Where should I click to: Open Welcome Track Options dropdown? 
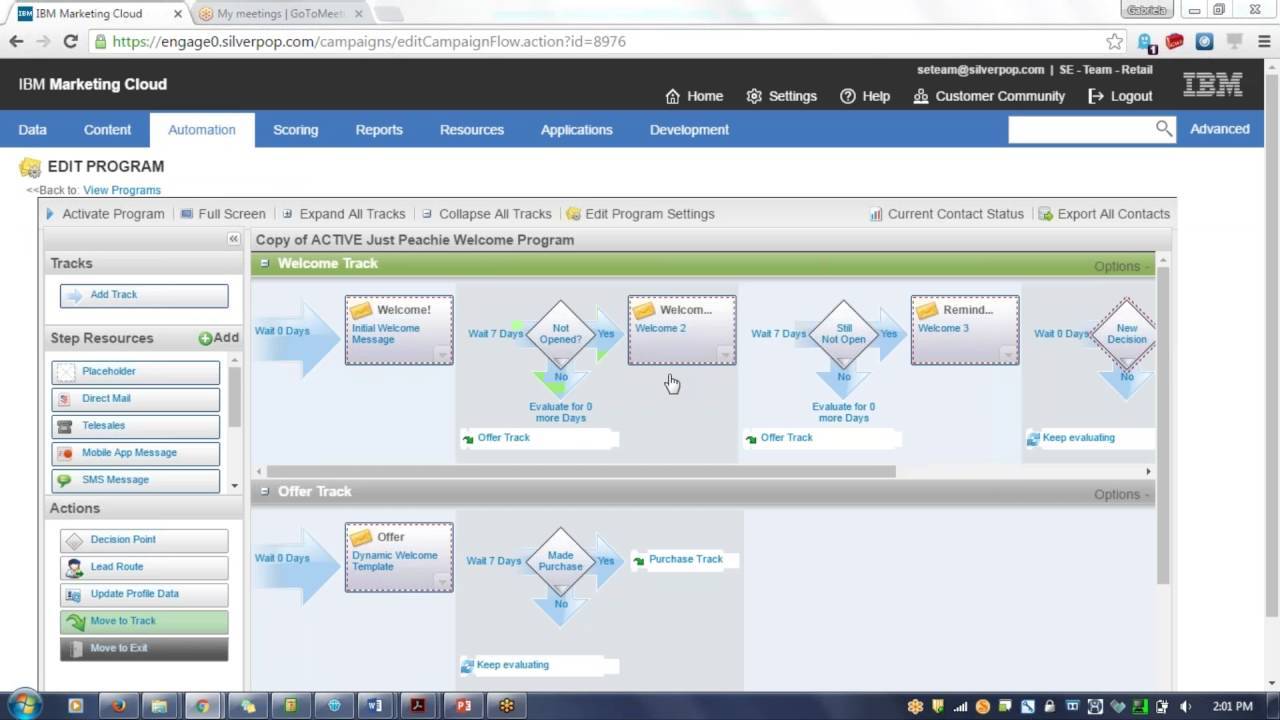(x=1121, y=266)
